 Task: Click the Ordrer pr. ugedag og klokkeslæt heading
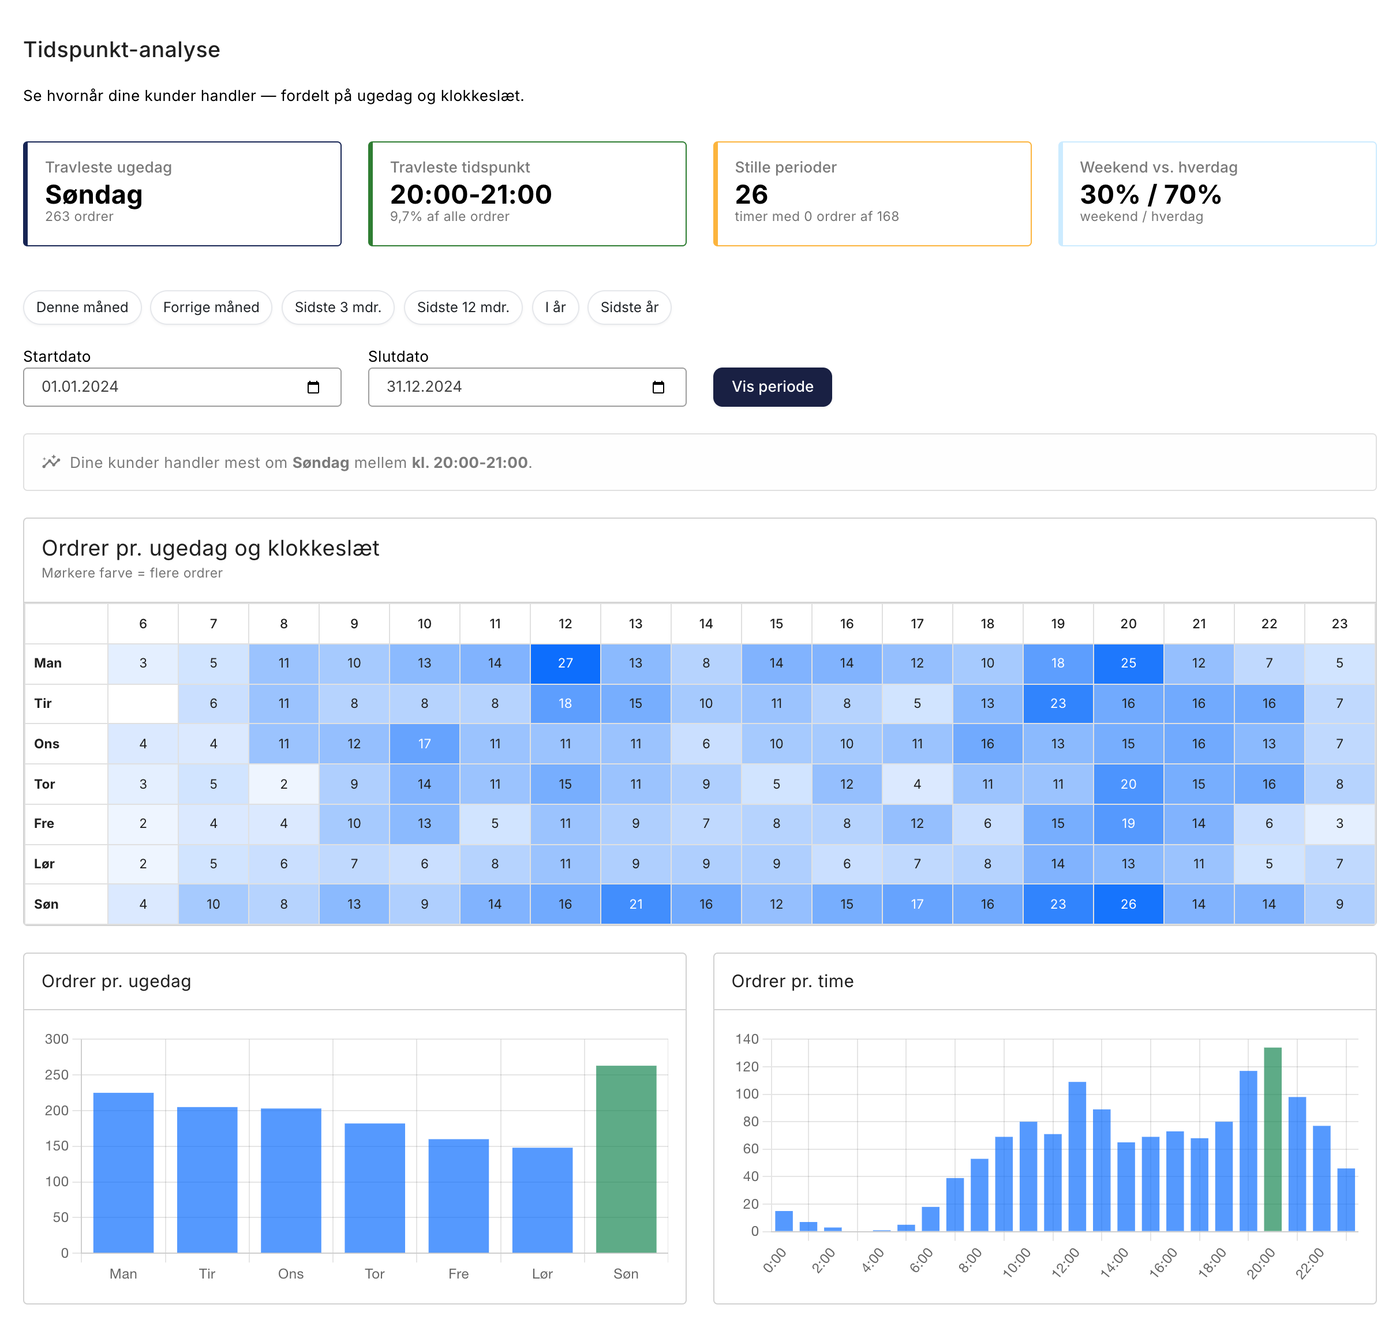point(210,548)
